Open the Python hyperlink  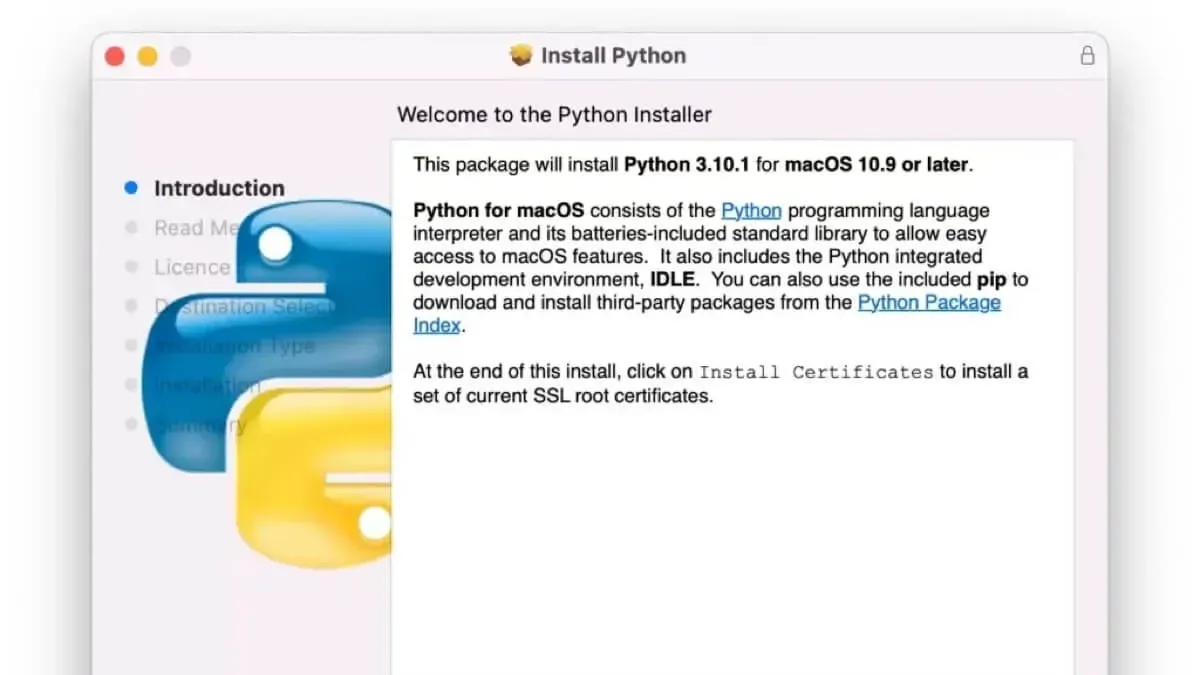(x=751, y=211)
